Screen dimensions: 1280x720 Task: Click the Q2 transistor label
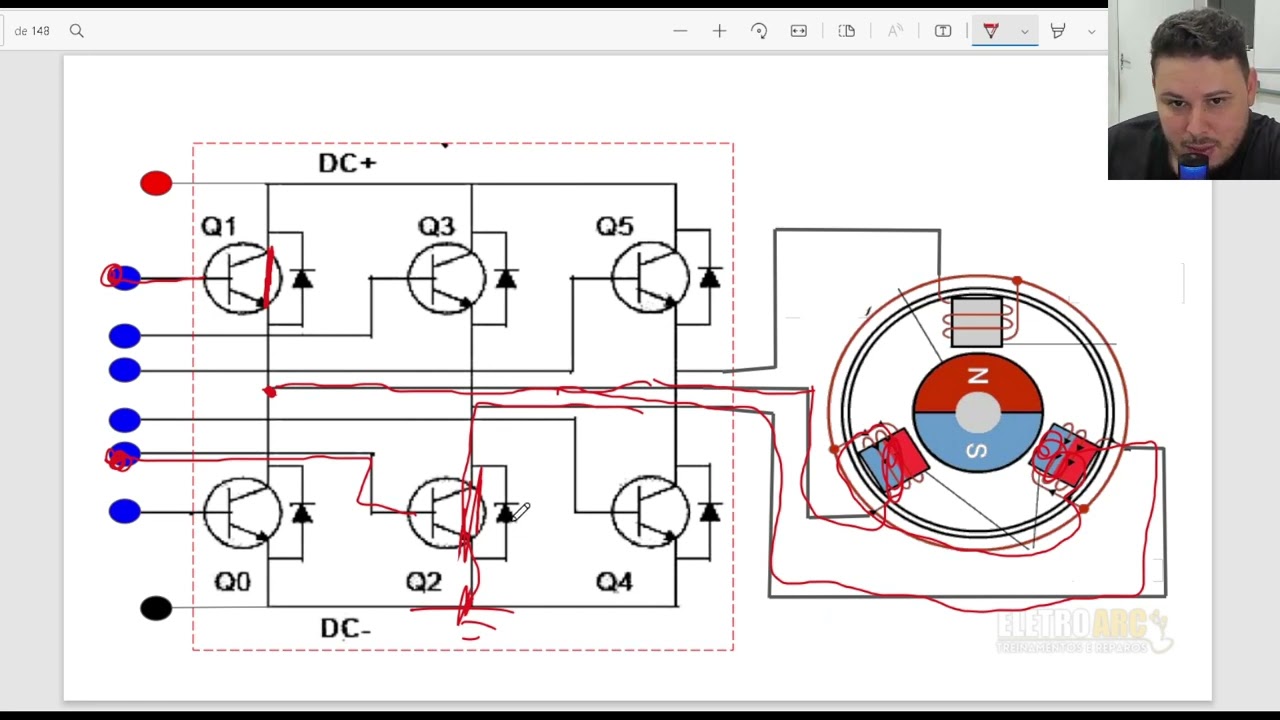[423, 581]
